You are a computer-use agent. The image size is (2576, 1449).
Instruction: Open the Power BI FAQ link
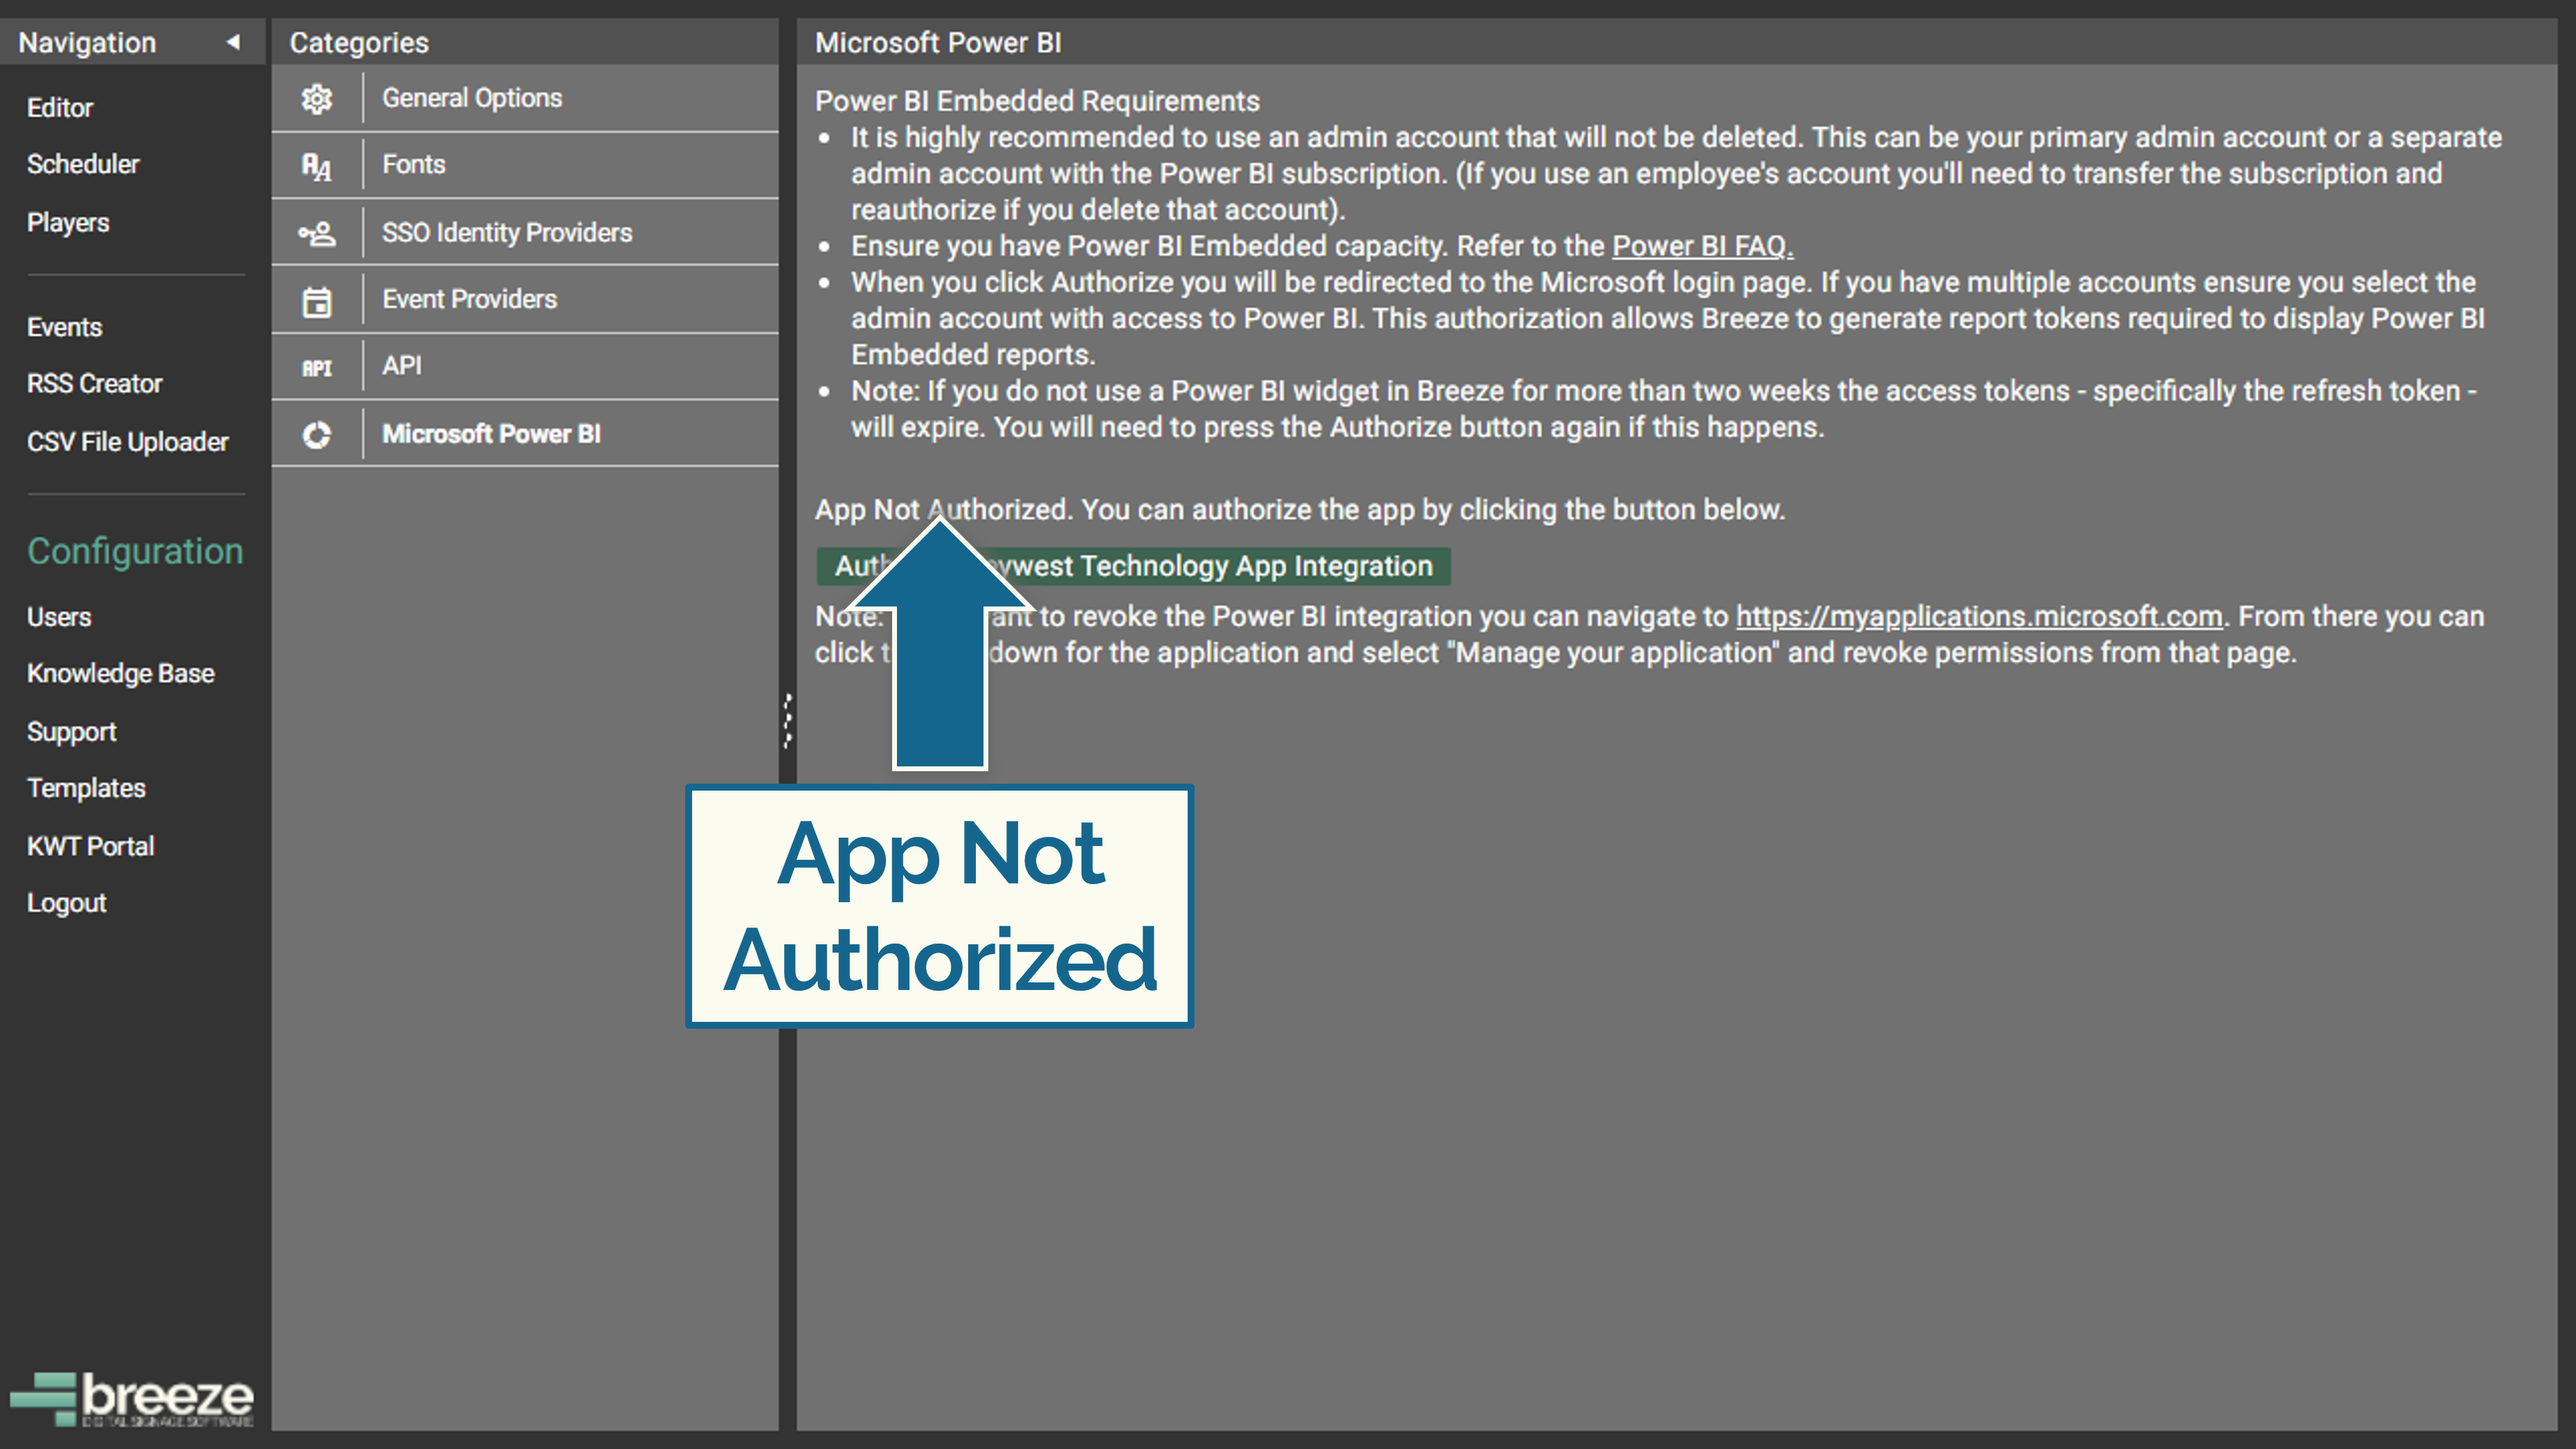[1702, 246]
